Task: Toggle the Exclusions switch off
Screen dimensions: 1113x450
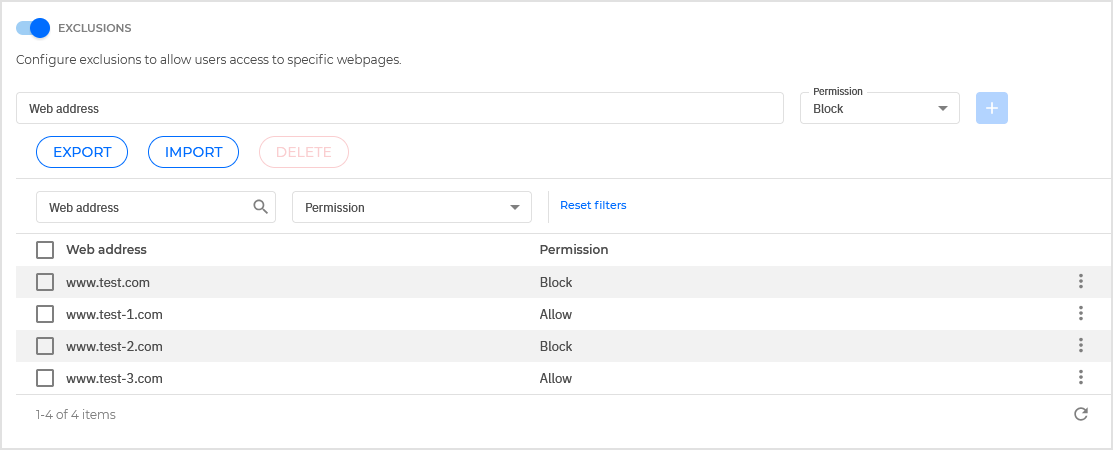Action: [33, 28]
